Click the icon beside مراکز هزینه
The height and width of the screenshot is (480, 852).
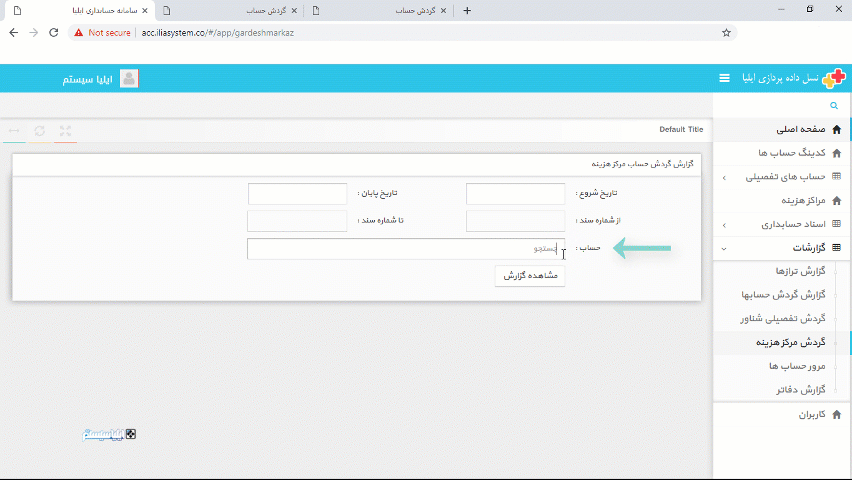[x=837, y=201]
